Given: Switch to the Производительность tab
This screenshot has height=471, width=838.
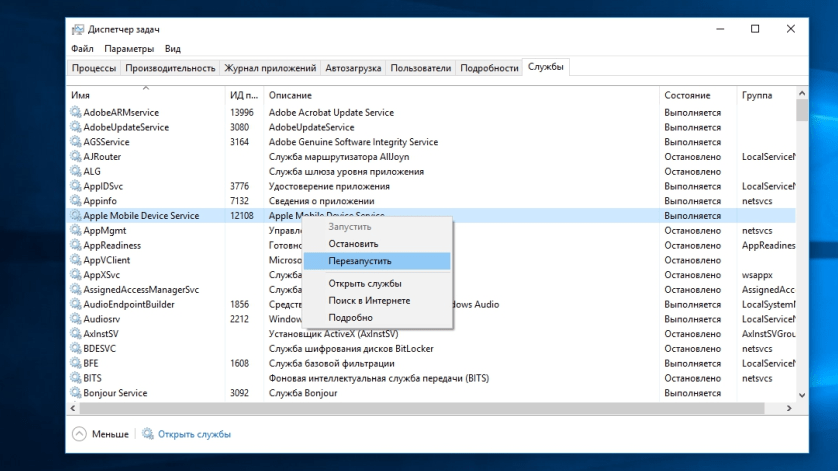Looking at the screenshot, I should coord(170,68).
